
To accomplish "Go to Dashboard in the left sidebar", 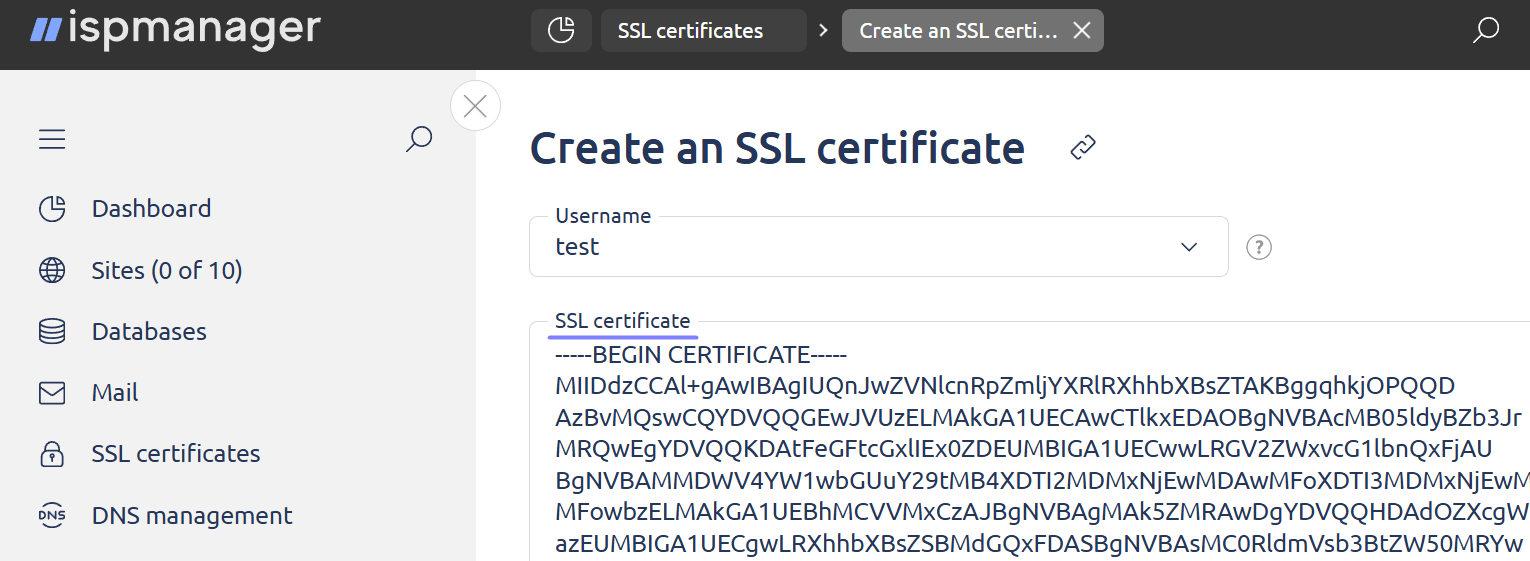I will [151, 209].
